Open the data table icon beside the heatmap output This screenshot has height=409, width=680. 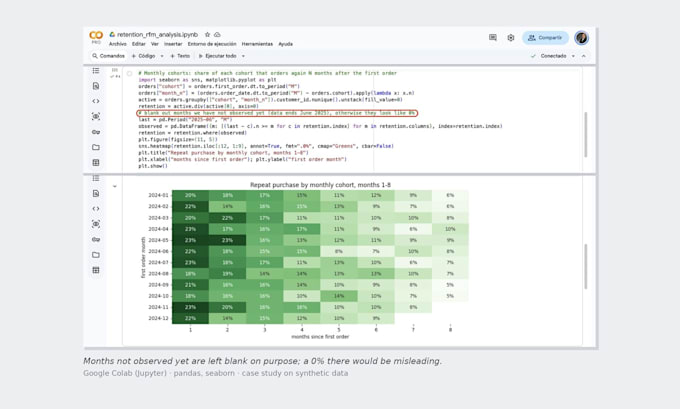pyautogui.click(x=96, y=270)
